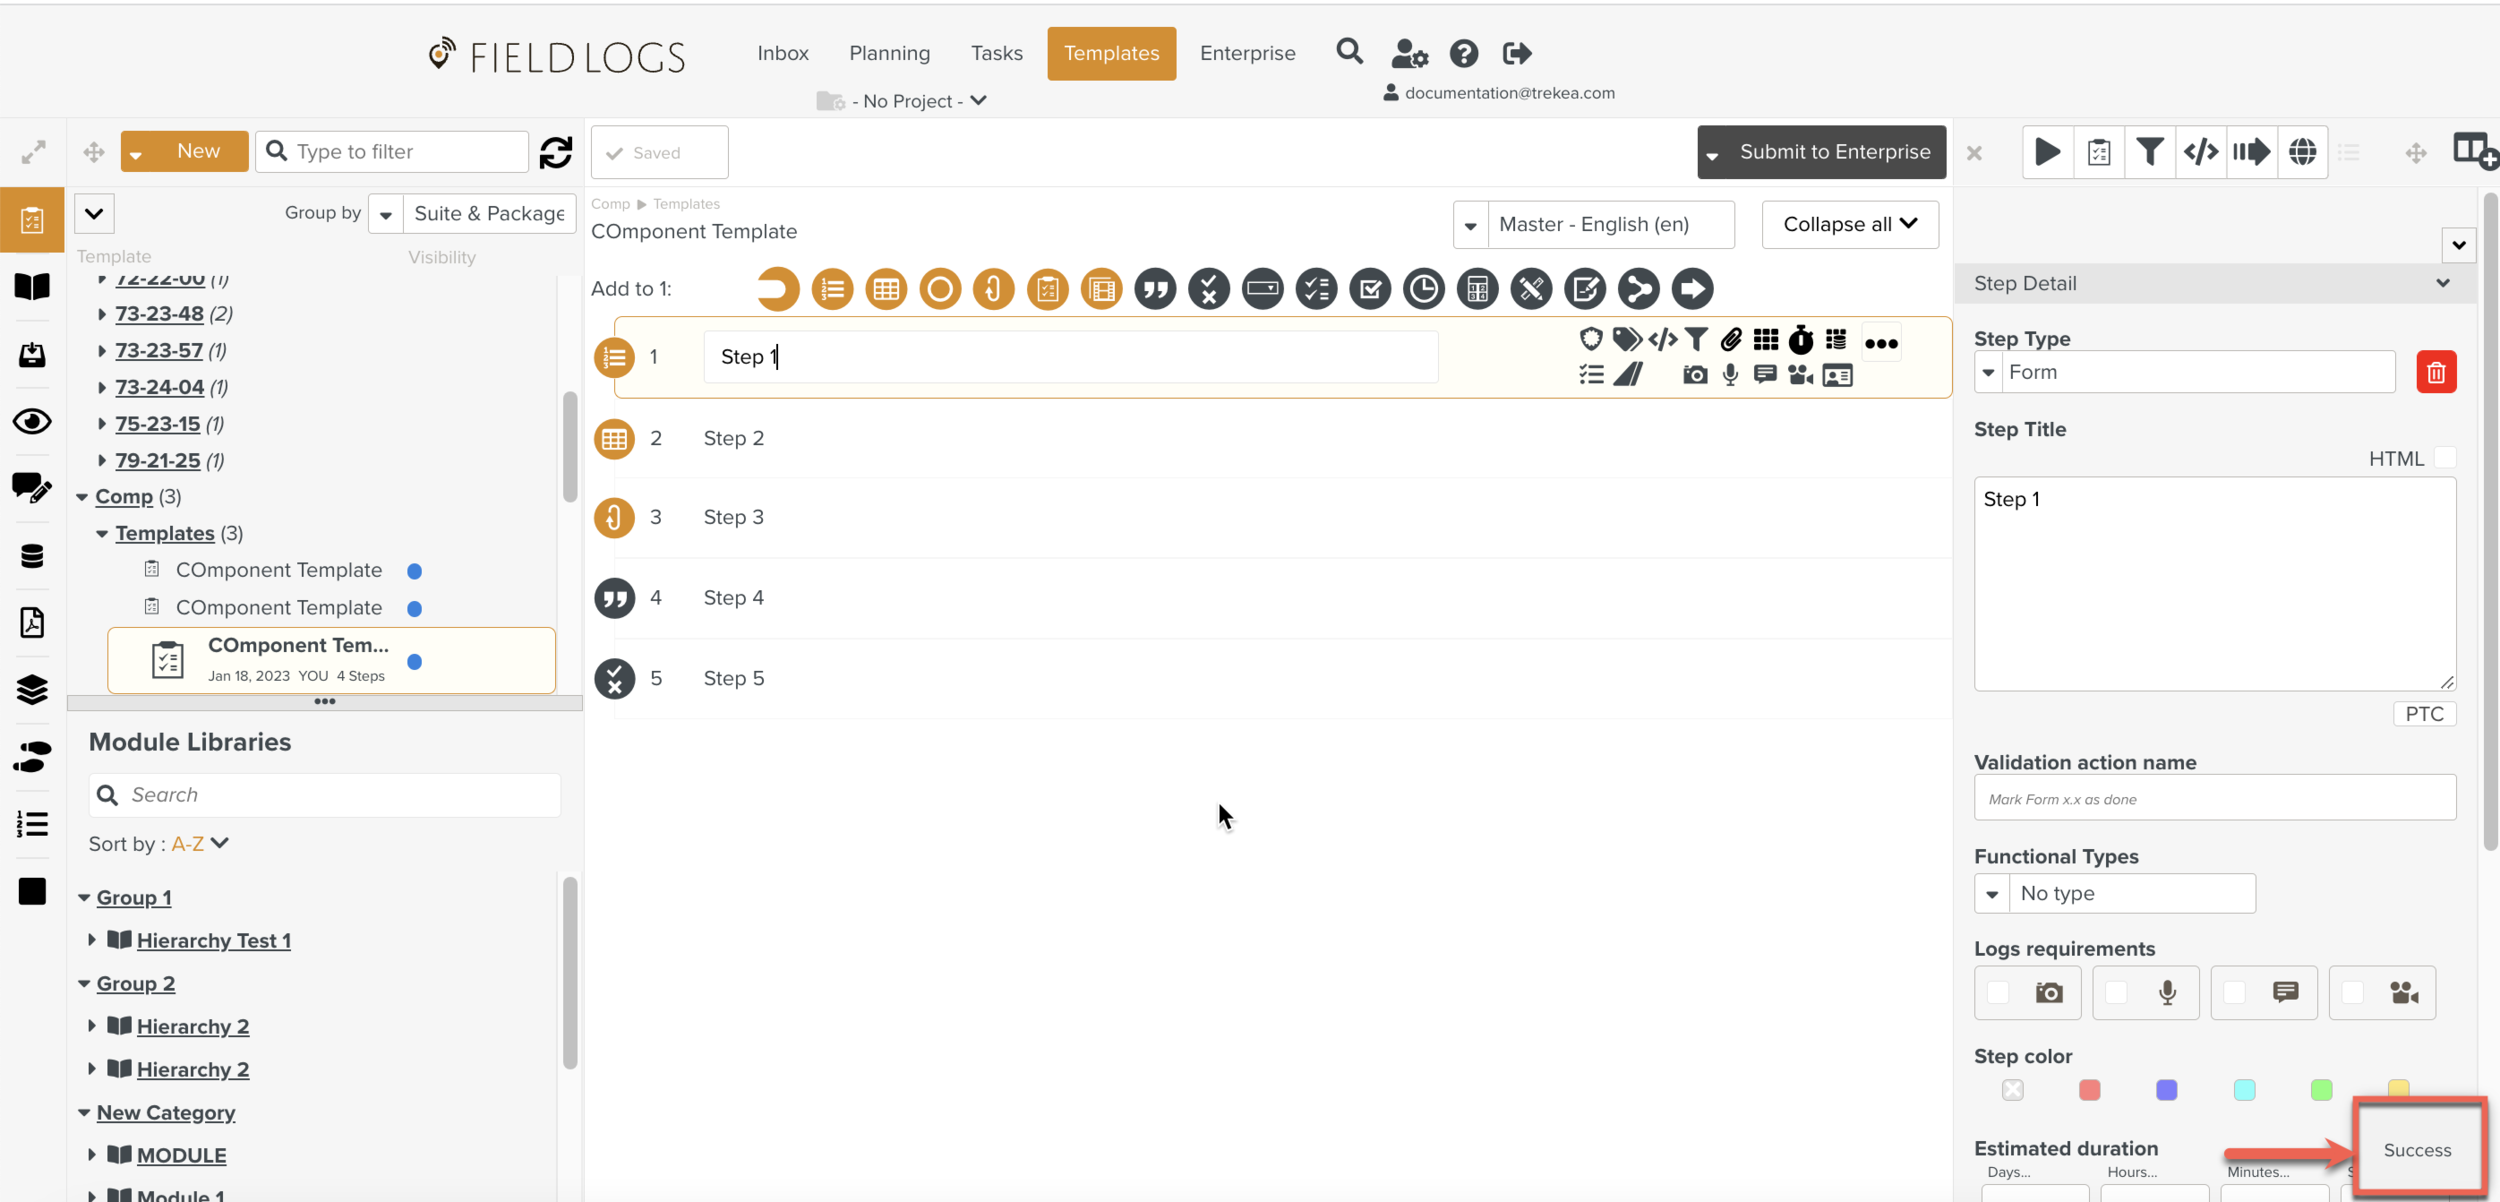
Task: Click the play preview button in the top toolbar
Action: [2047, 152]
